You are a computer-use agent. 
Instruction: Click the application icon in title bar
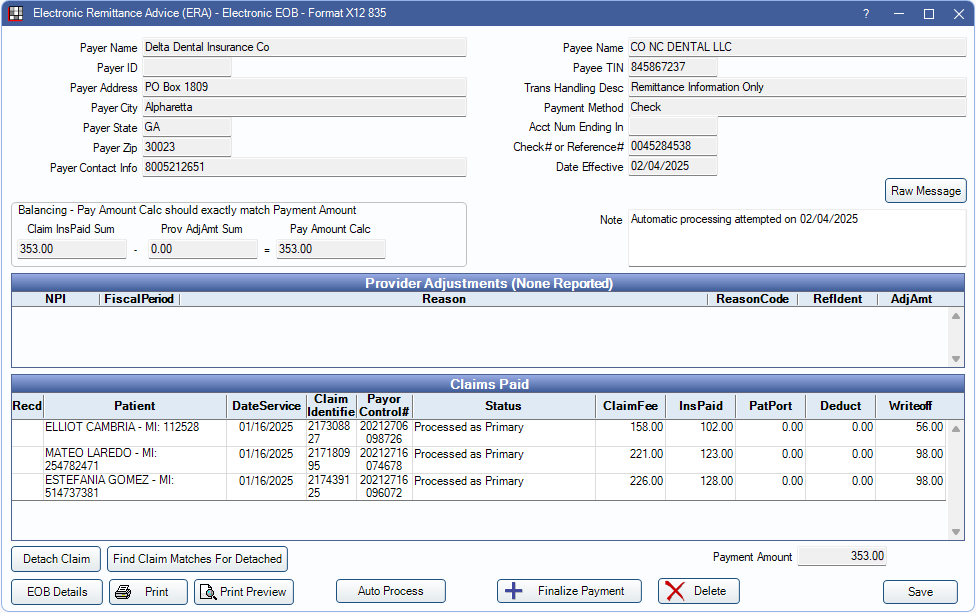[x=15, y=14]
